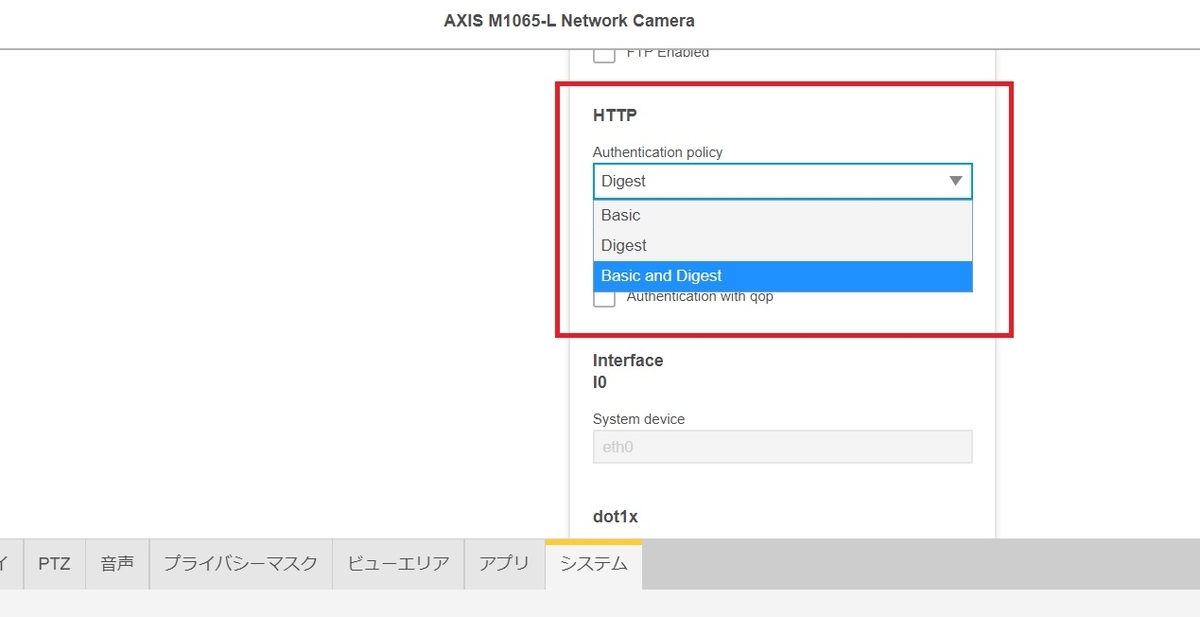Select Basic and Digest option

[x=782, y=276]
